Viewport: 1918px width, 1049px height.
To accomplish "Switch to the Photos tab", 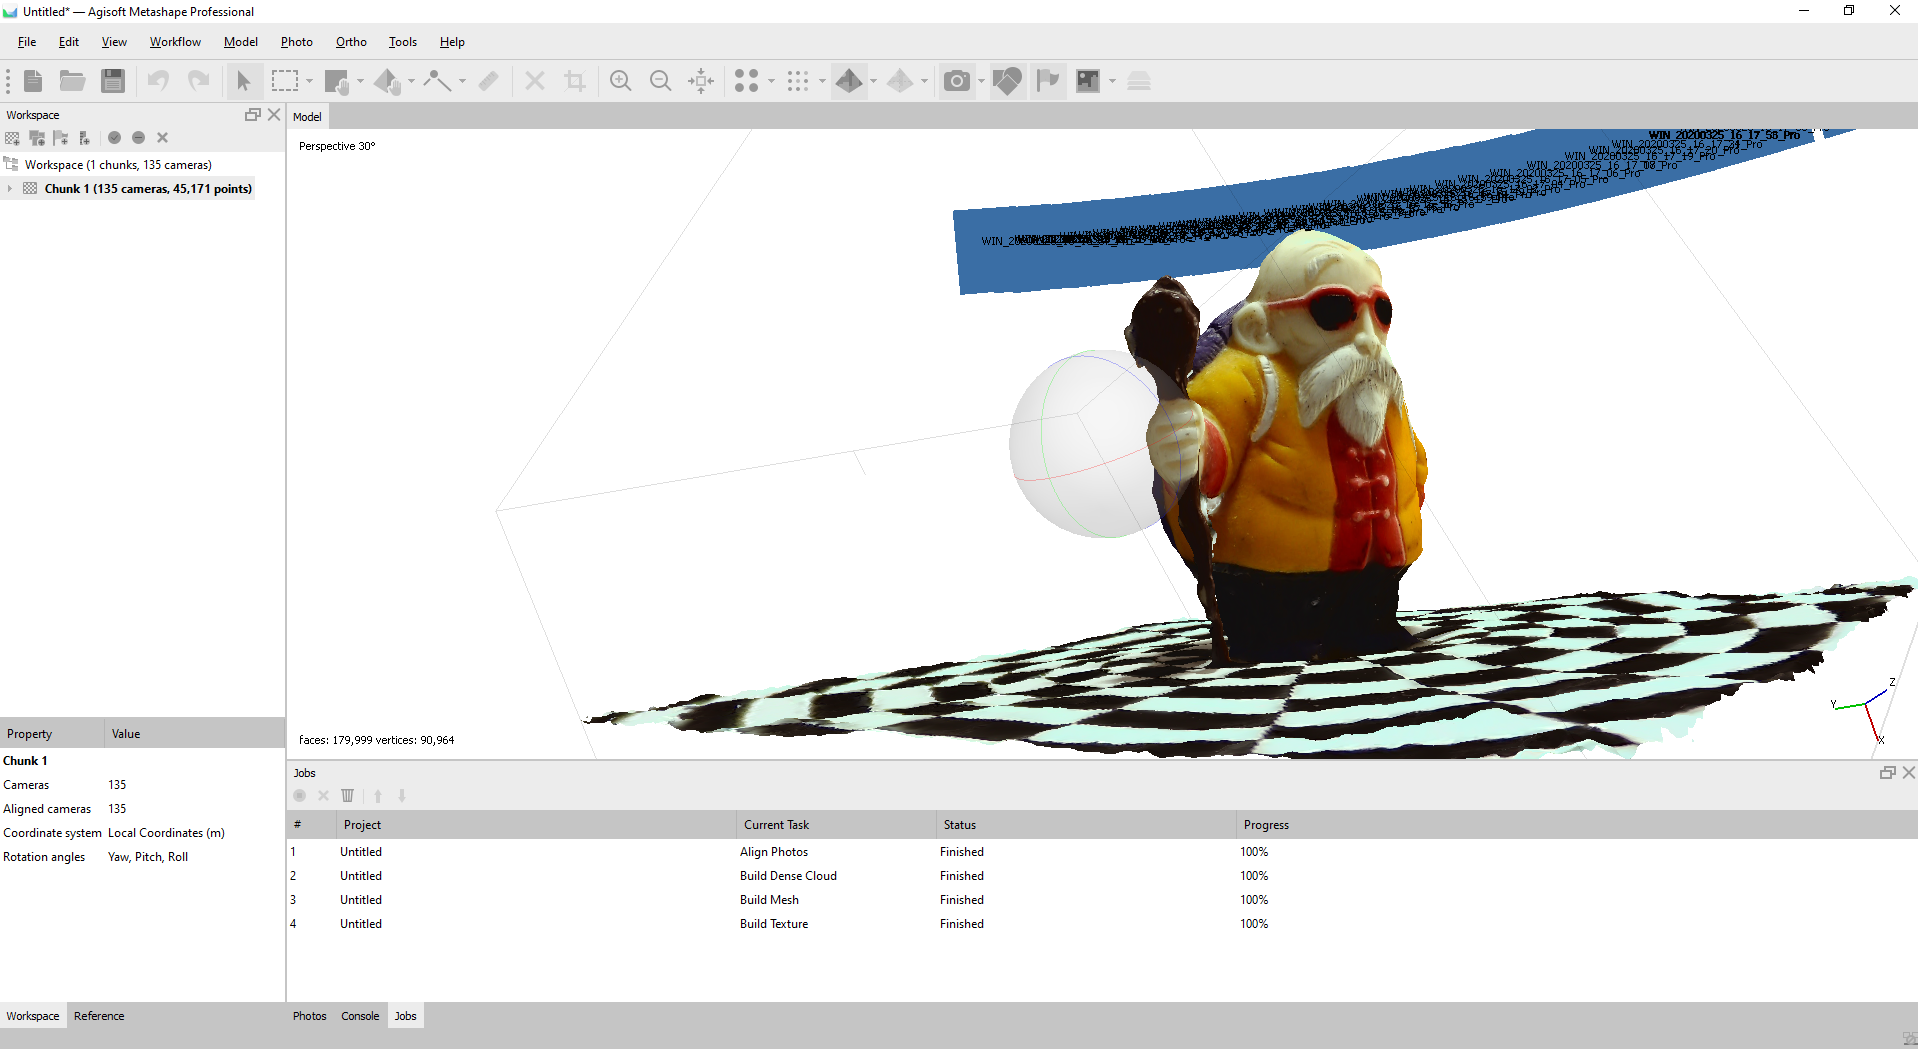I will point(310,1016).
